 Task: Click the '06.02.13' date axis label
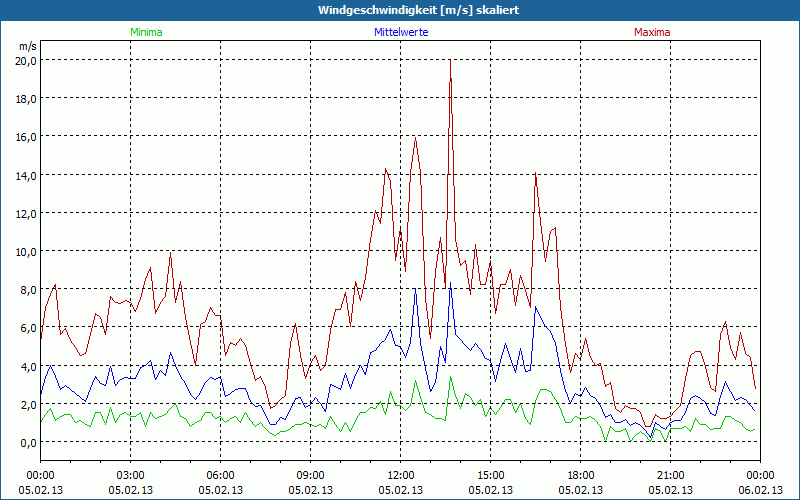[760, 490]
